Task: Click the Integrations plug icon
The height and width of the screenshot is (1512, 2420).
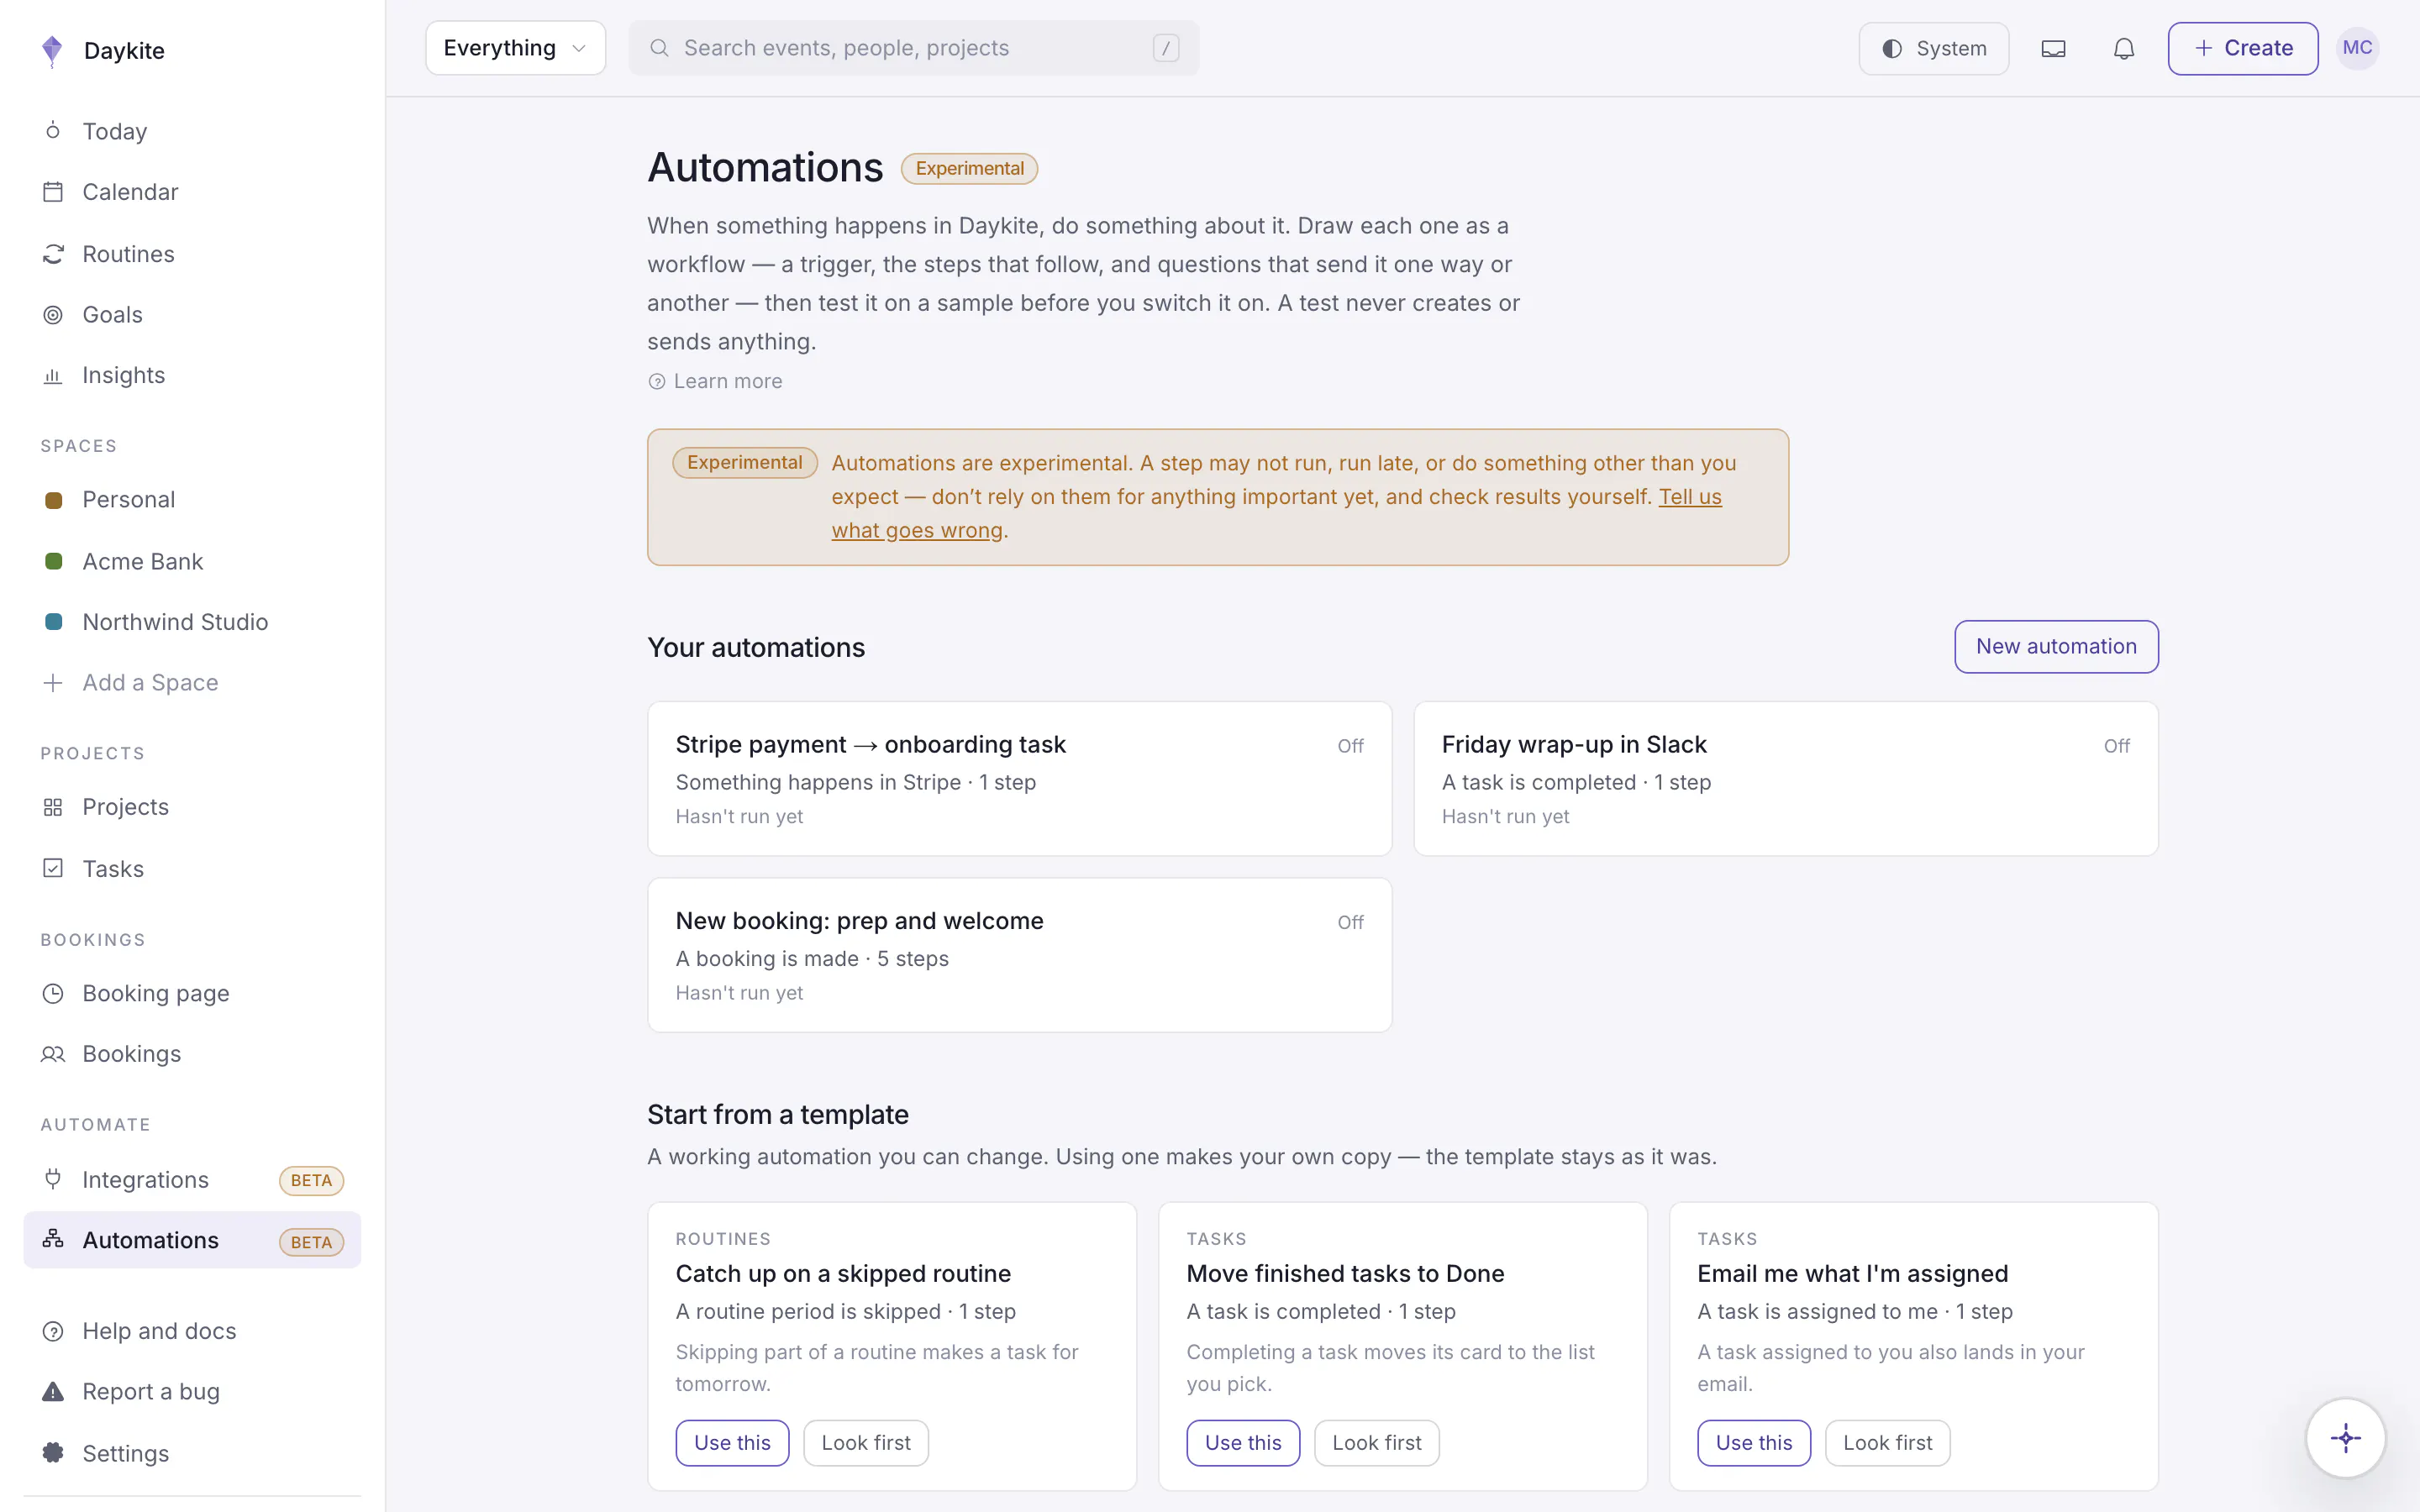Action: pyautogui.click(x=53, y=1179)
